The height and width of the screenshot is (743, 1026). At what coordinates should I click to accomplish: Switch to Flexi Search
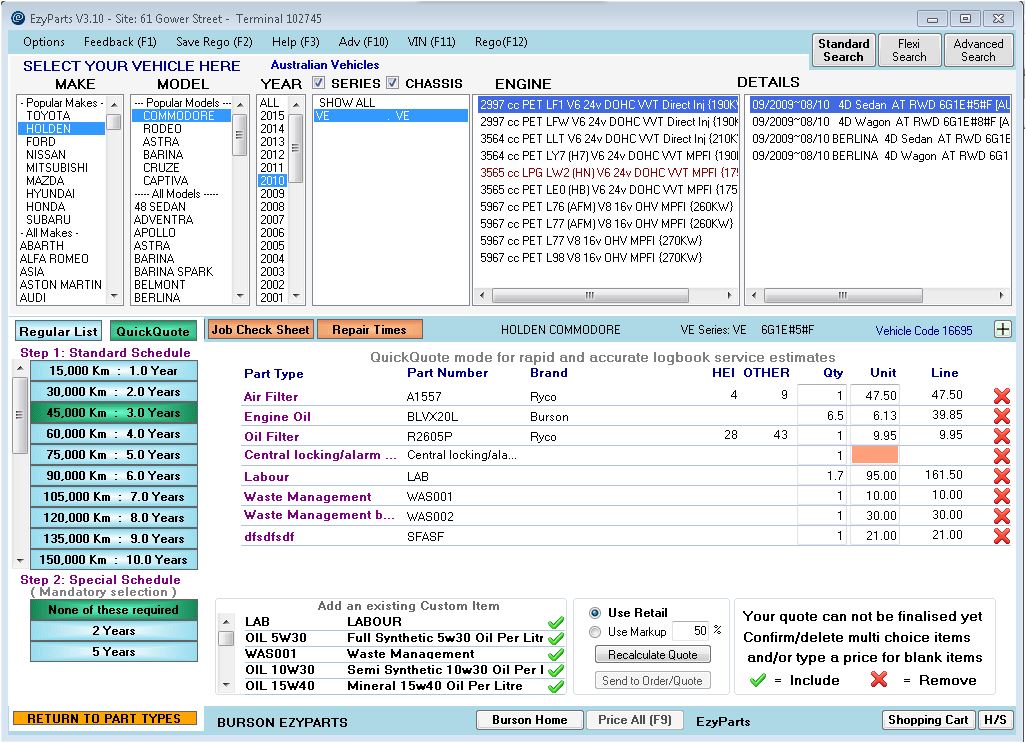pos(910,50)
